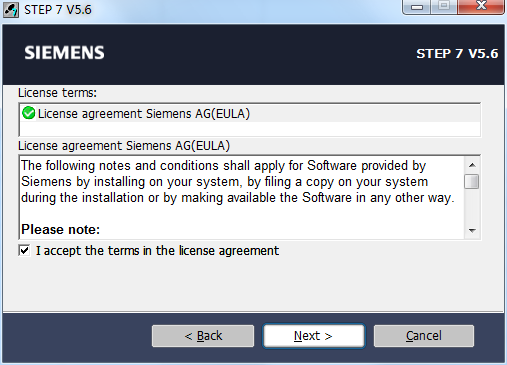Click inside the license agreement text area
The image size is (507, 365).
(242, 197)
